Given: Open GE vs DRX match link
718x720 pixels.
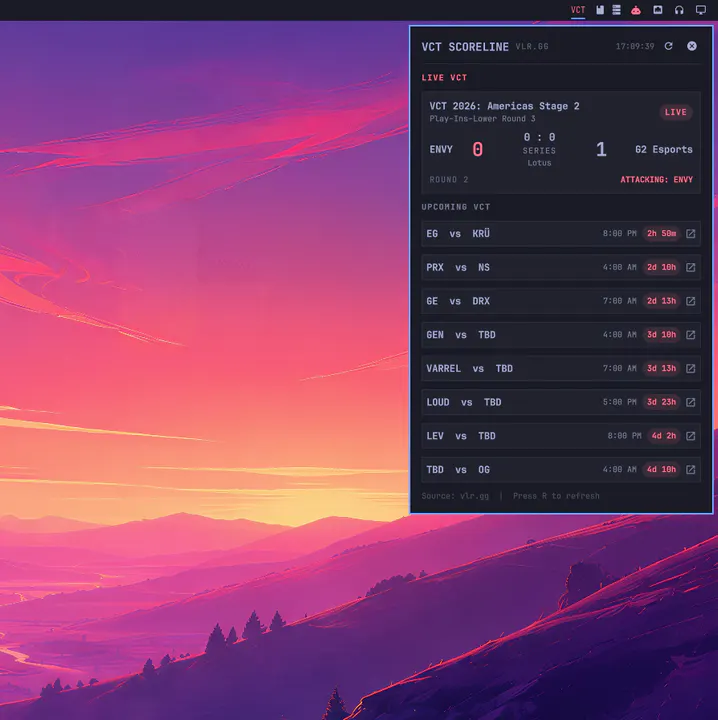Looking at the screenshot, I should [690, 301].
